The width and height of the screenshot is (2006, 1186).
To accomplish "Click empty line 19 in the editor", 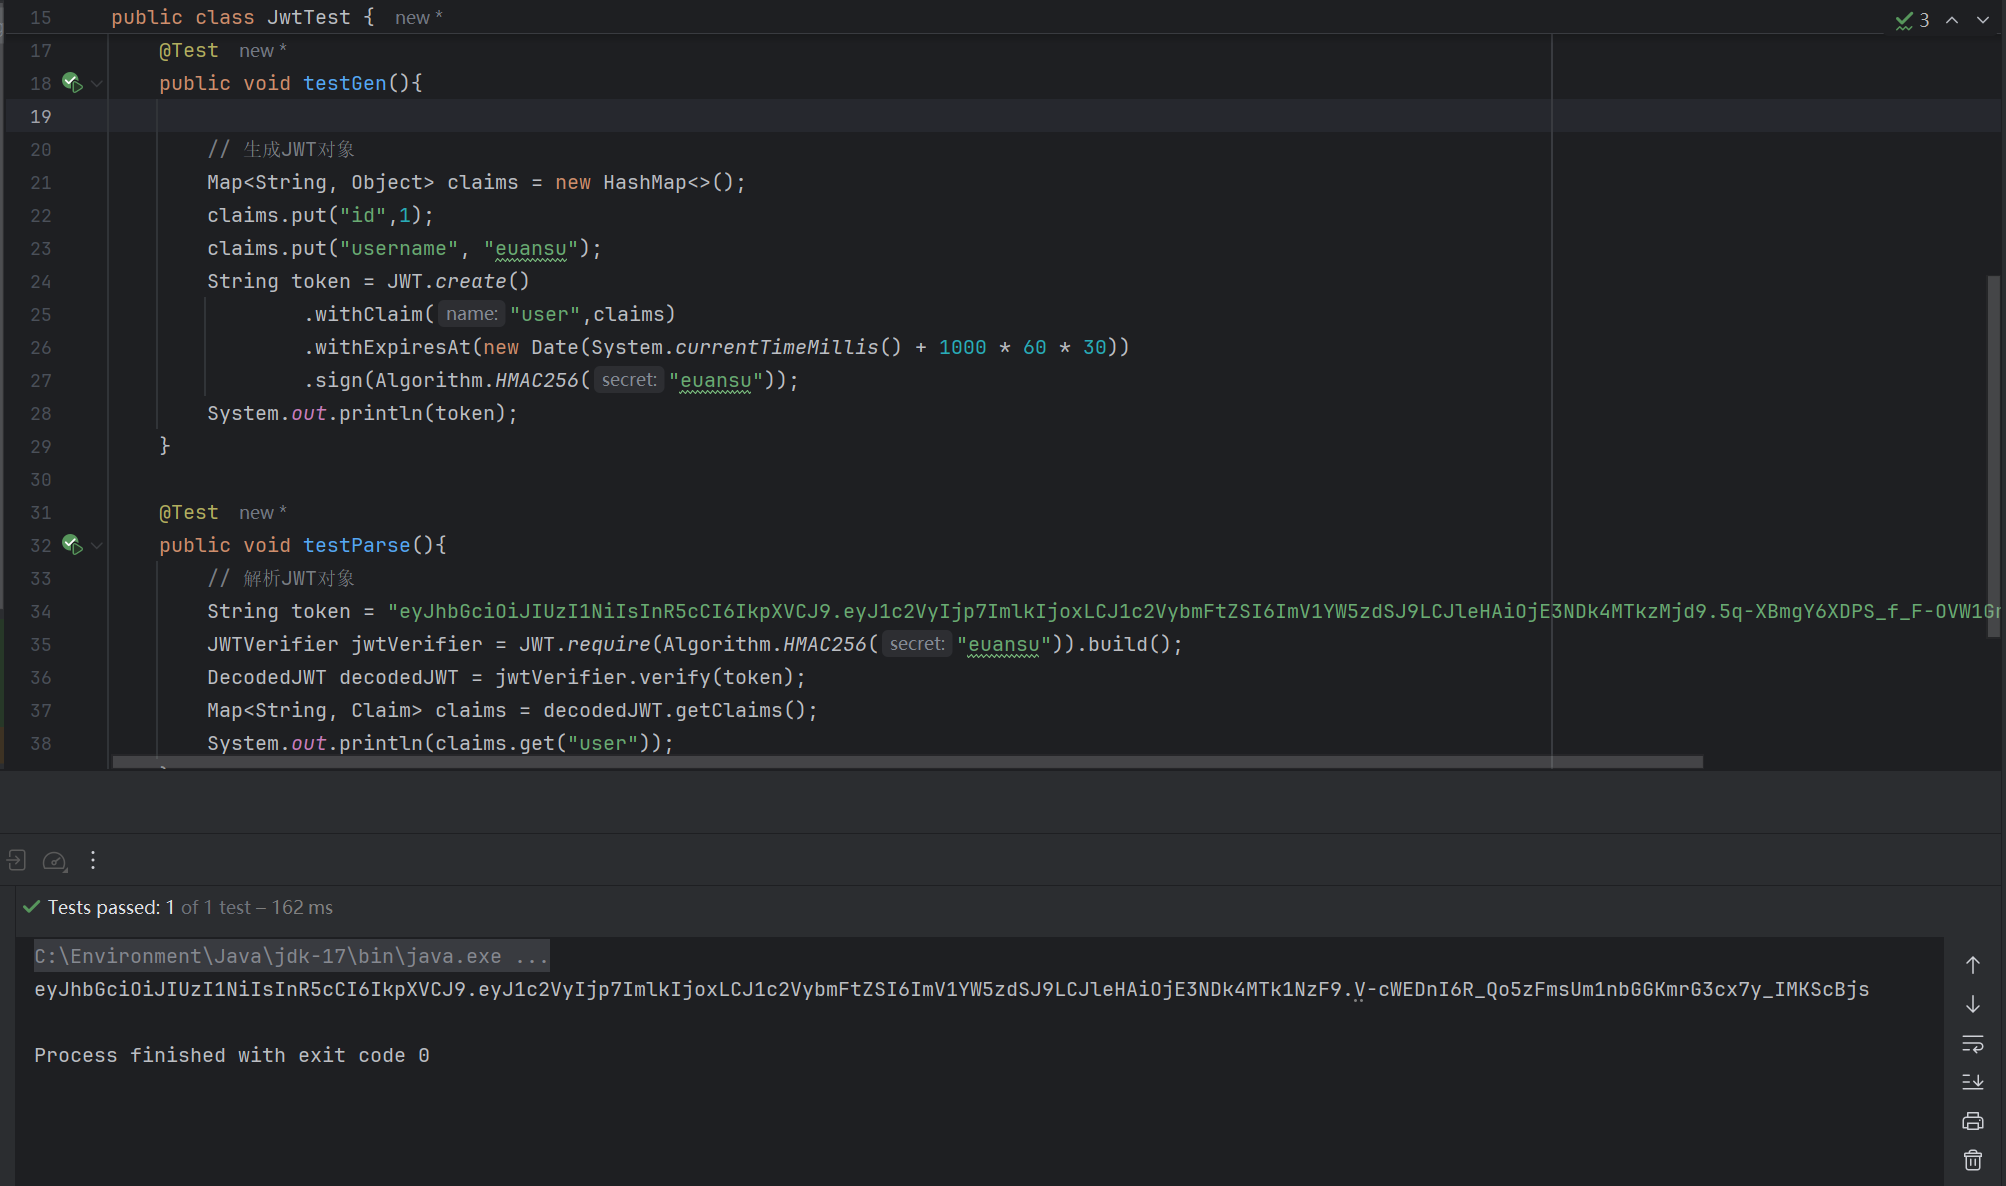I will tap(800, 117).
